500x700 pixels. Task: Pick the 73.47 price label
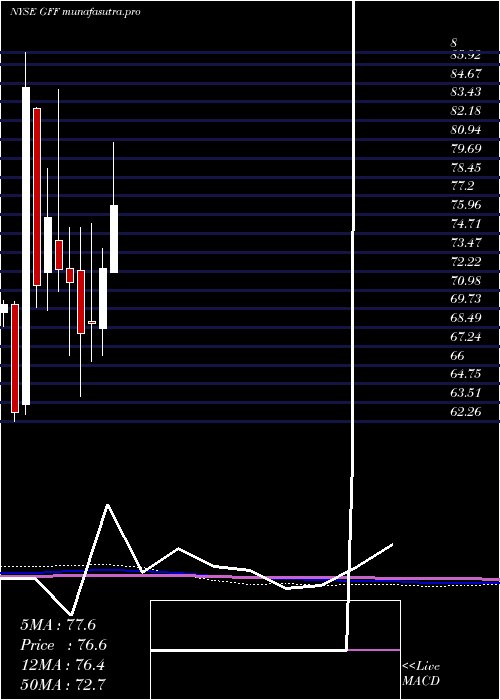click(x=466, y=243)
